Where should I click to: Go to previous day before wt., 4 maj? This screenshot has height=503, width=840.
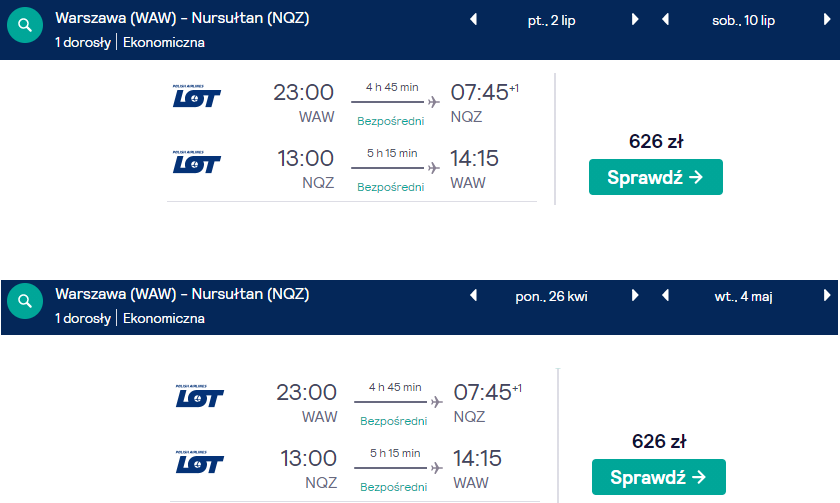665,296
